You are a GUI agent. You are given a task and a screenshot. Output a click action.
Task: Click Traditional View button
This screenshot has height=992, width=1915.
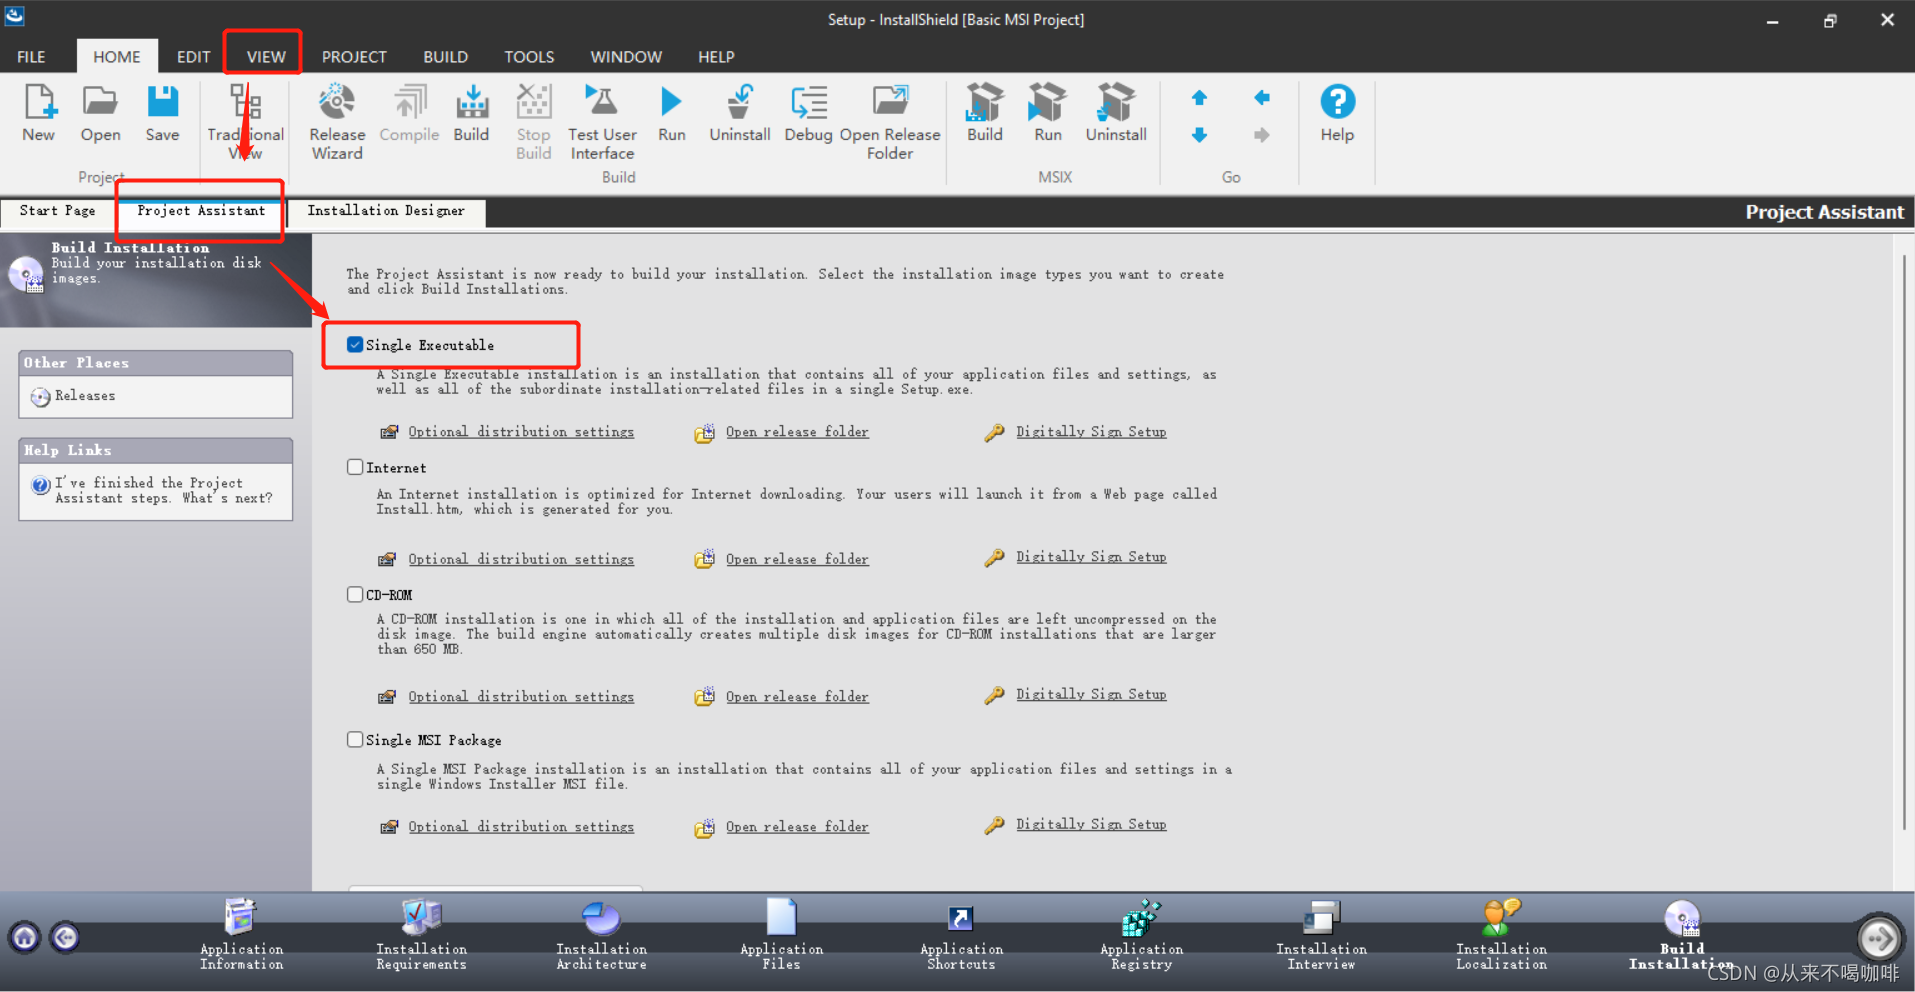(246, 122)
